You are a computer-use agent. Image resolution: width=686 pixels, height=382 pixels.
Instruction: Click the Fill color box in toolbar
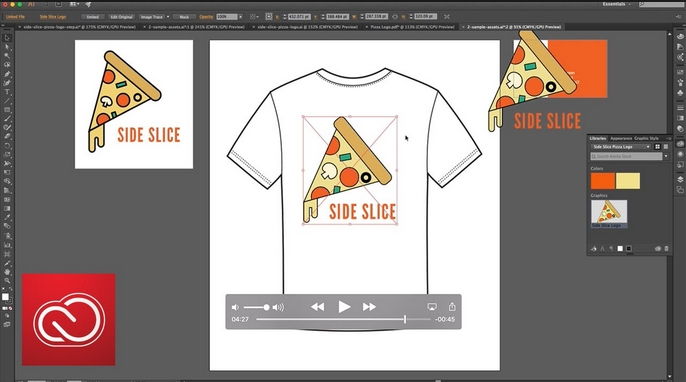[5, 297]
